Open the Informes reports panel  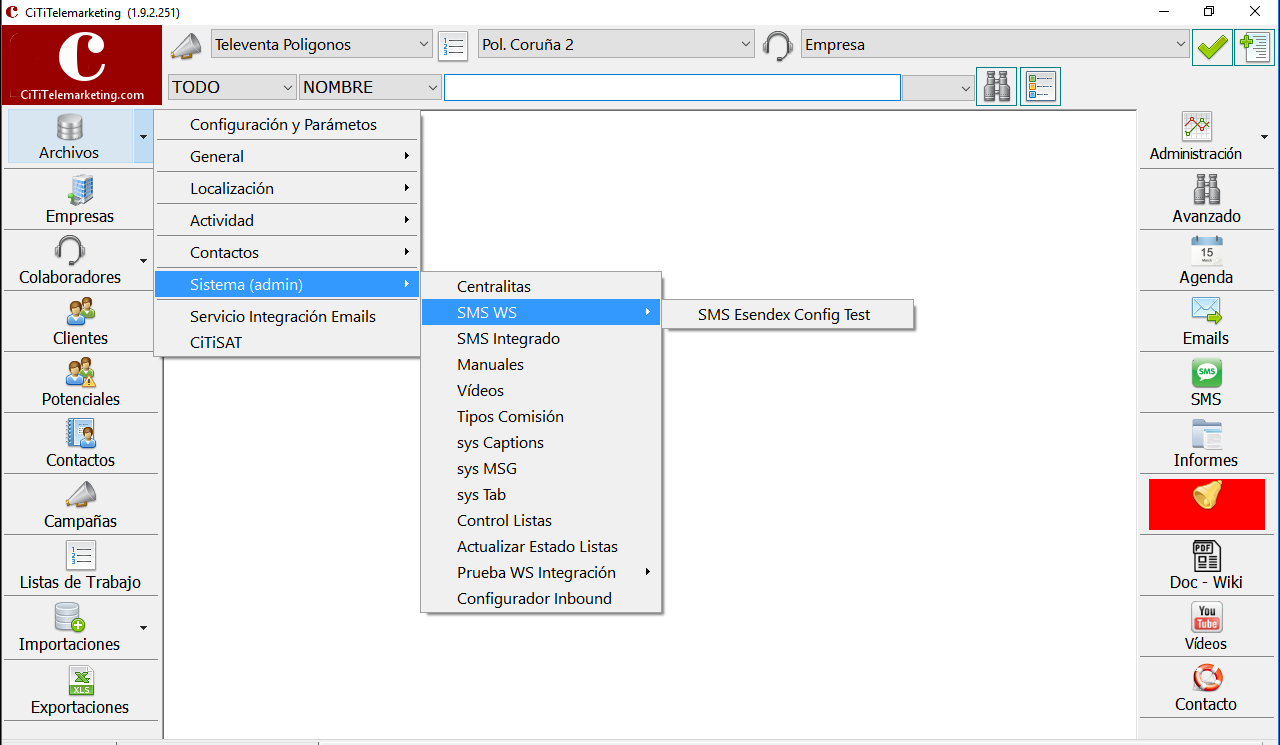[1207, 443]
